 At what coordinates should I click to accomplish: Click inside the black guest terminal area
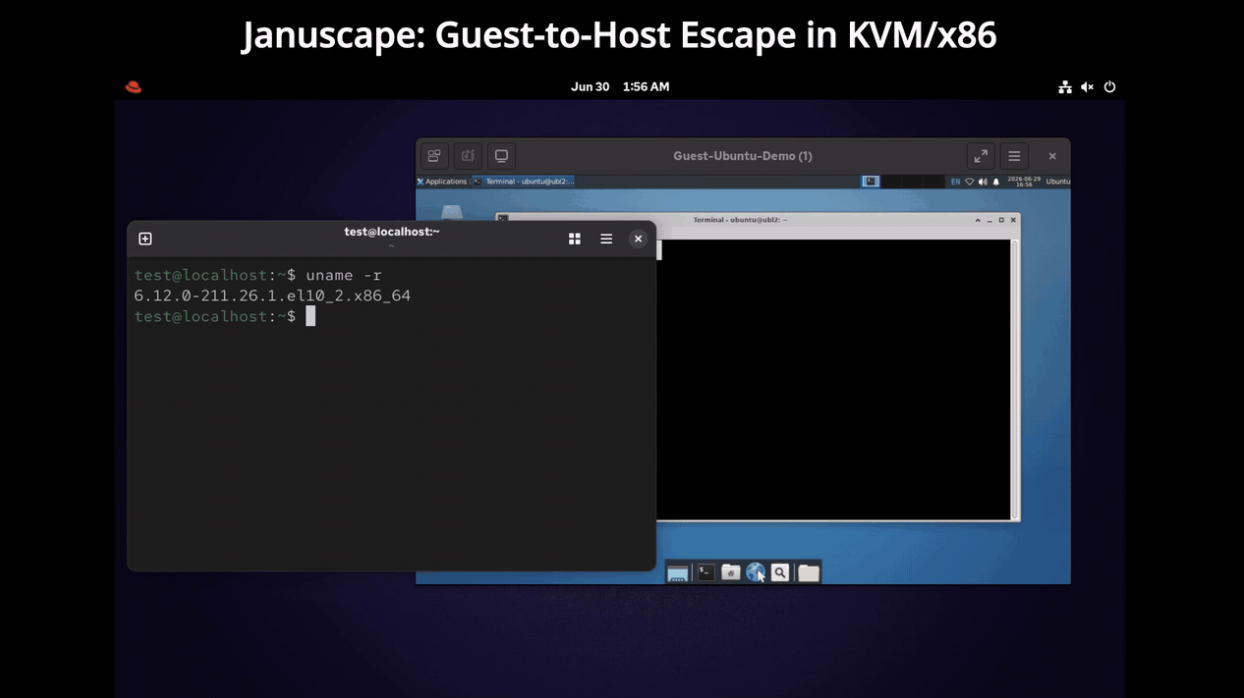835,380
